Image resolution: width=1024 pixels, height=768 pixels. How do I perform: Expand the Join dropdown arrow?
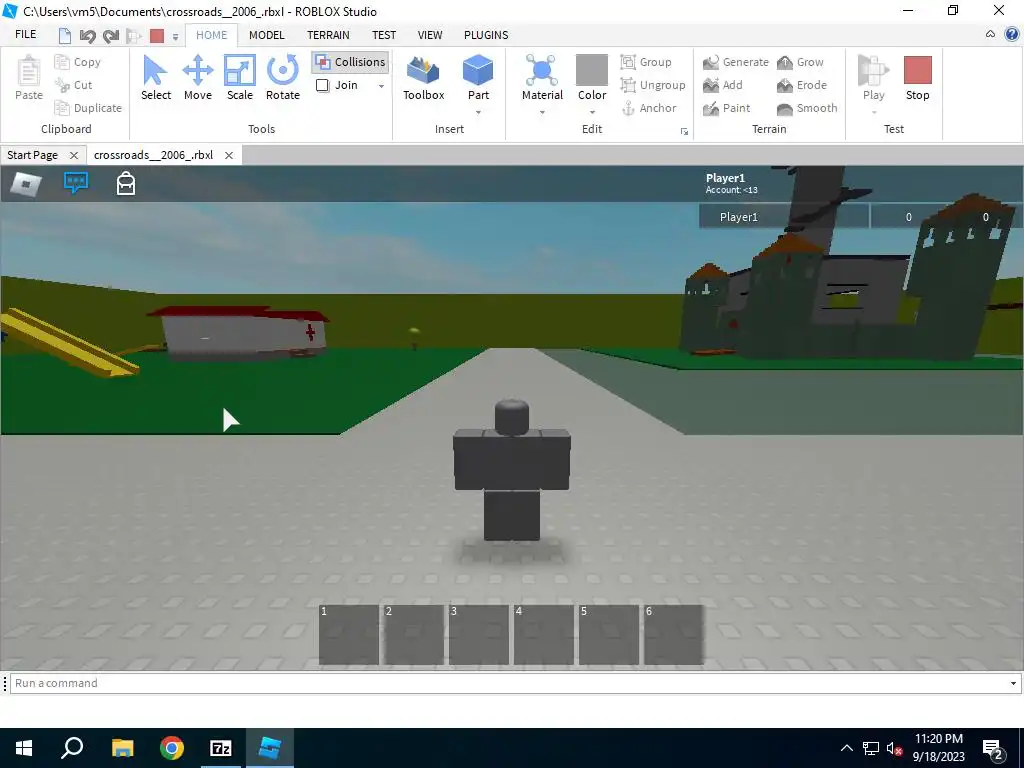click(x=381, y=86)
